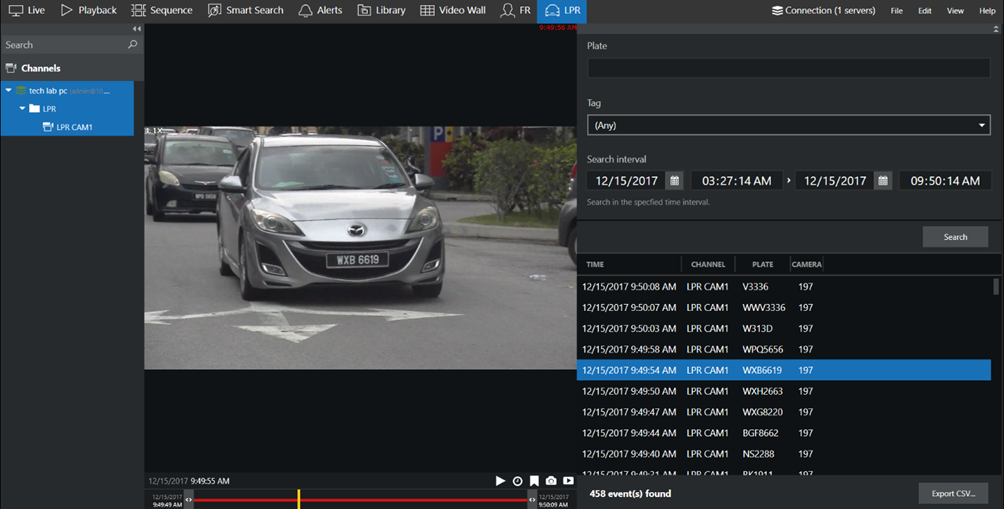Click the play button below the video

click(501, 481)
